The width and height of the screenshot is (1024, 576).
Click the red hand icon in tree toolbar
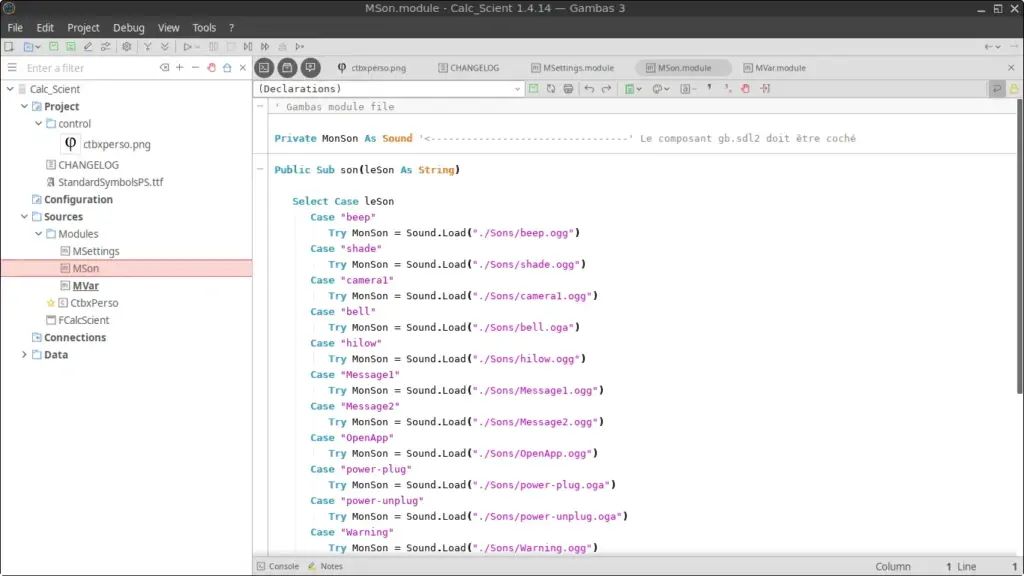211,67
